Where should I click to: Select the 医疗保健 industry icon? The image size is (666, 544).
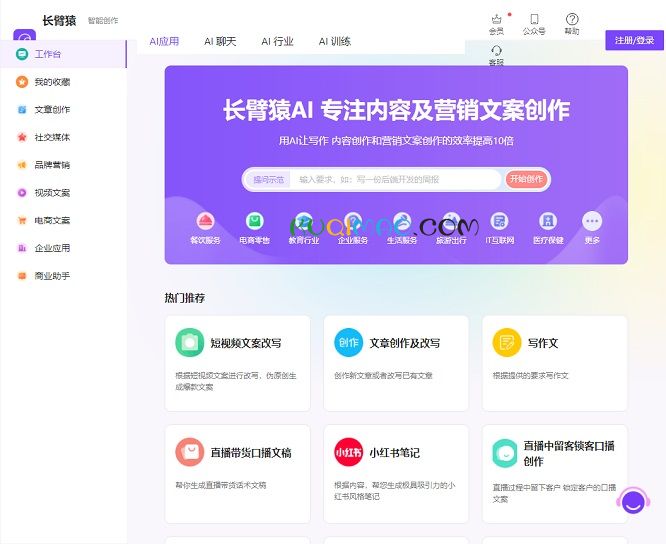click(548, 221)
